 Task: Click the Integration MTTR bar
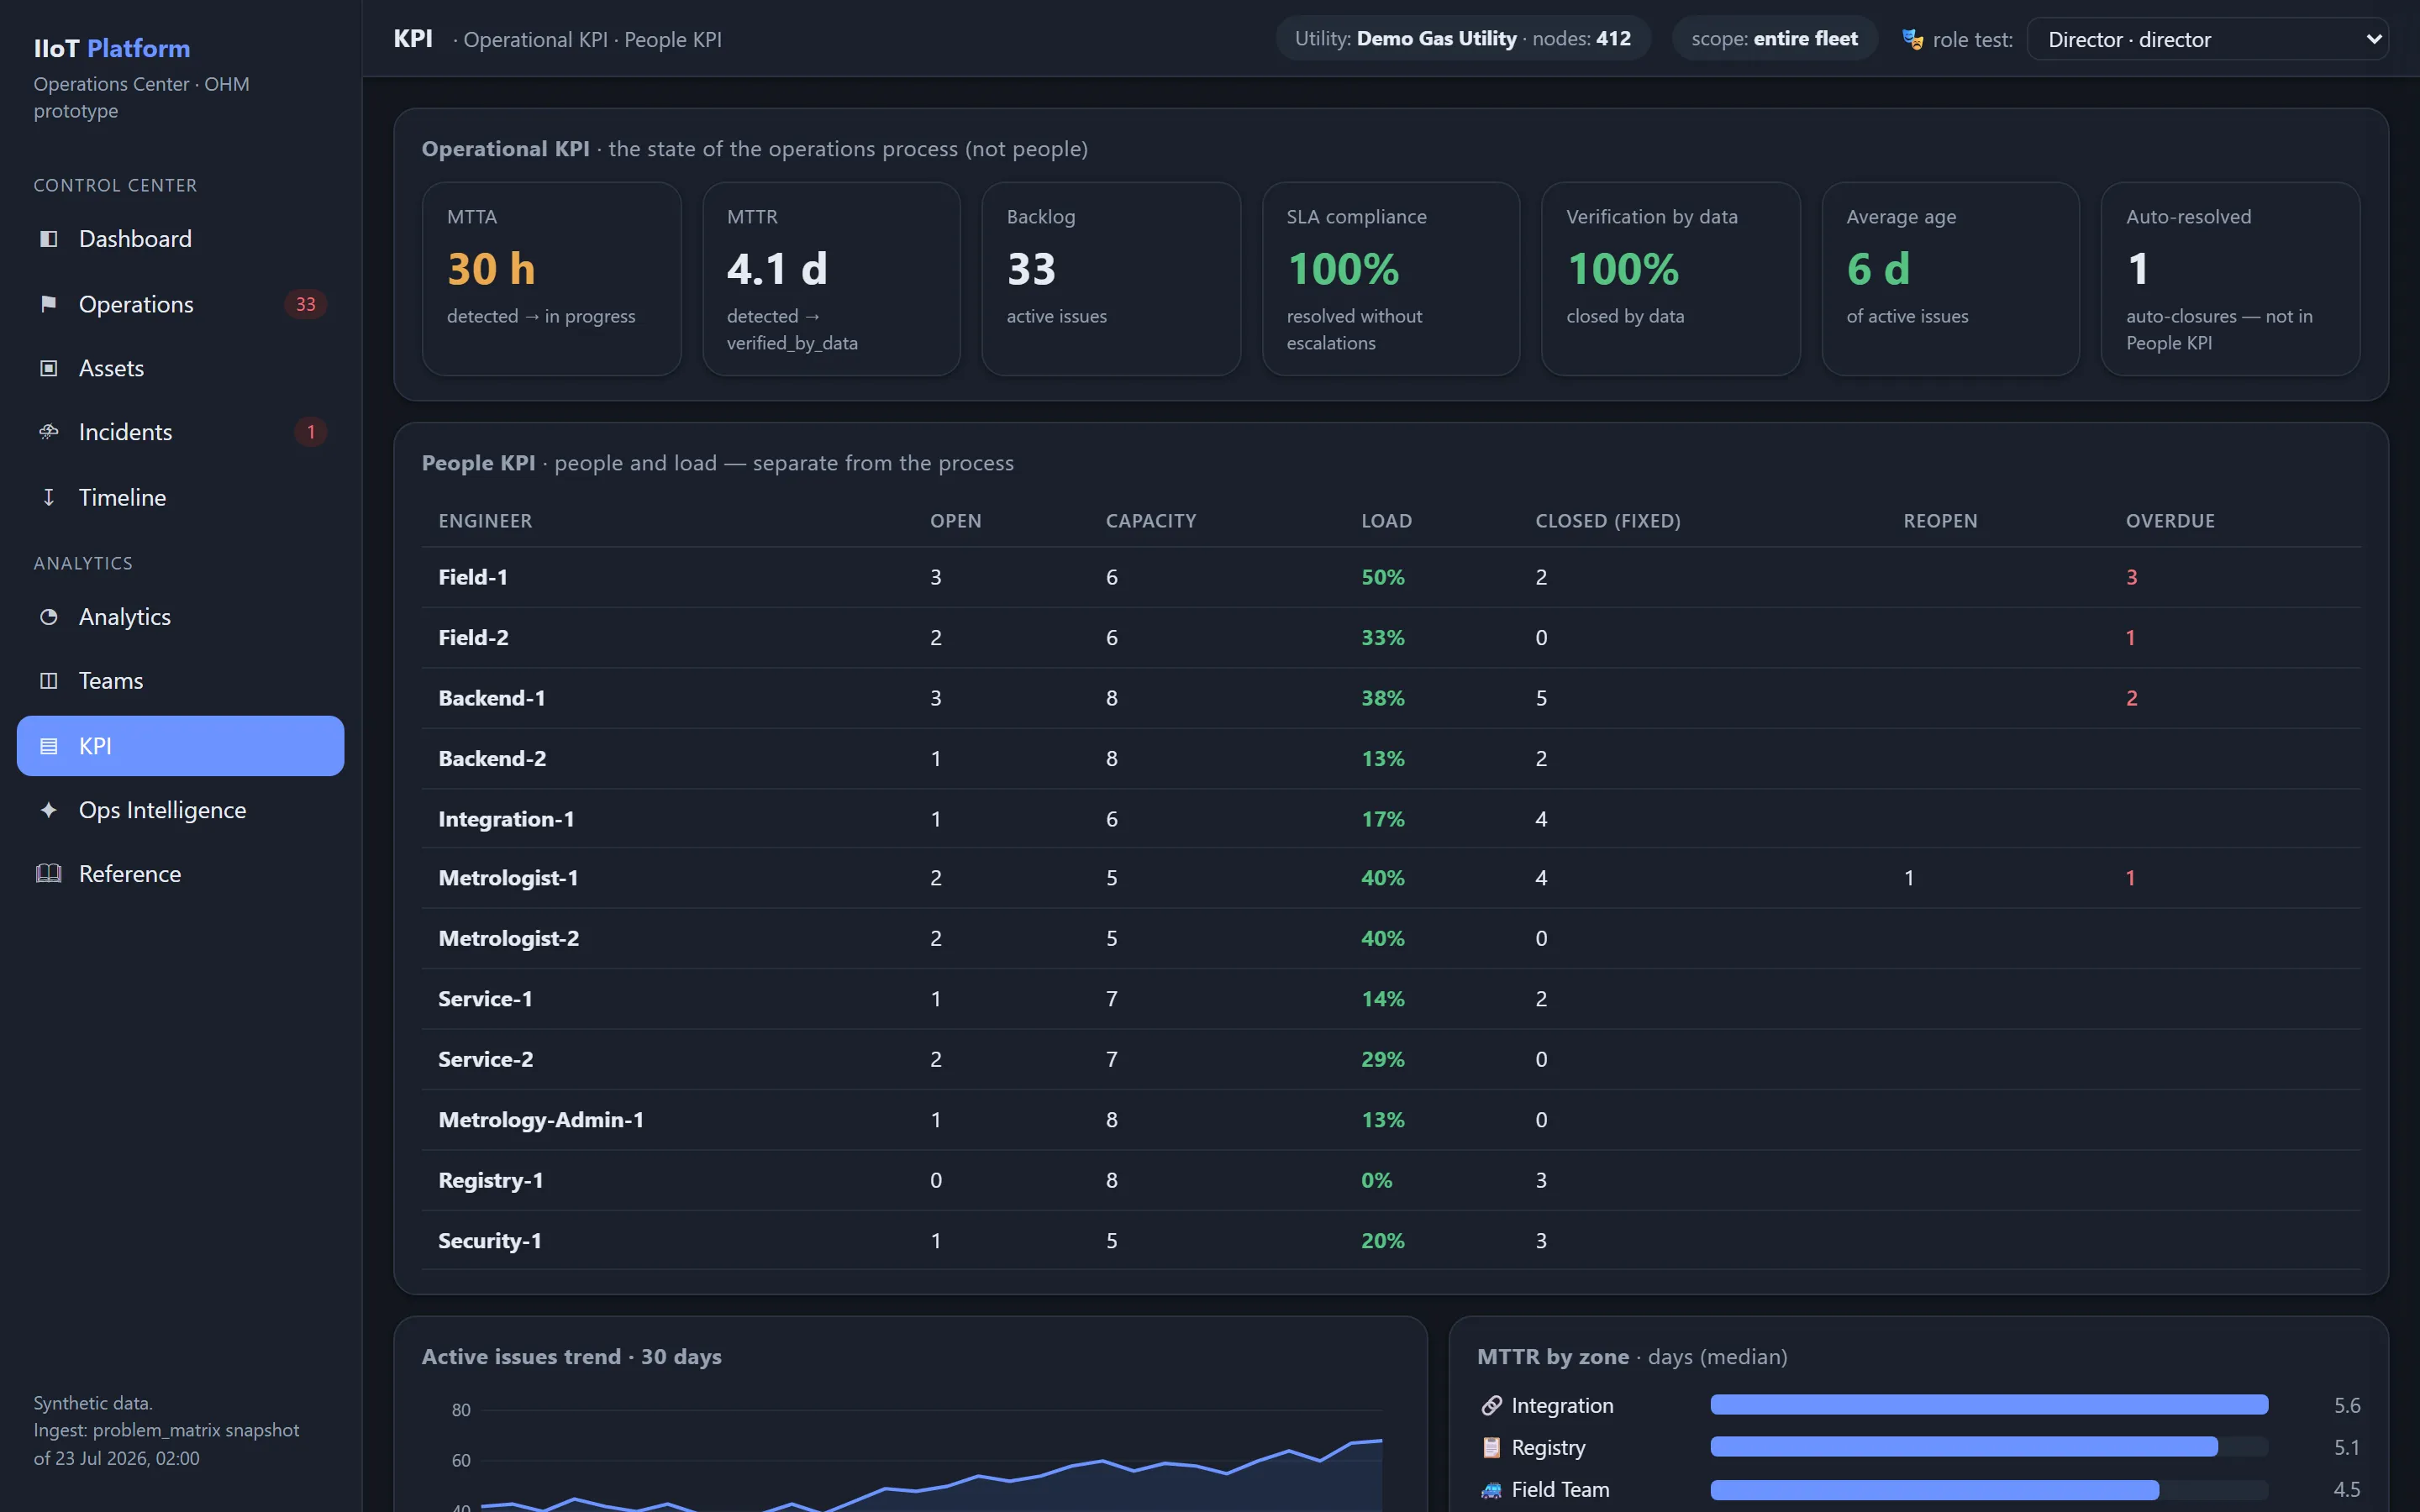[1989, 1405]
